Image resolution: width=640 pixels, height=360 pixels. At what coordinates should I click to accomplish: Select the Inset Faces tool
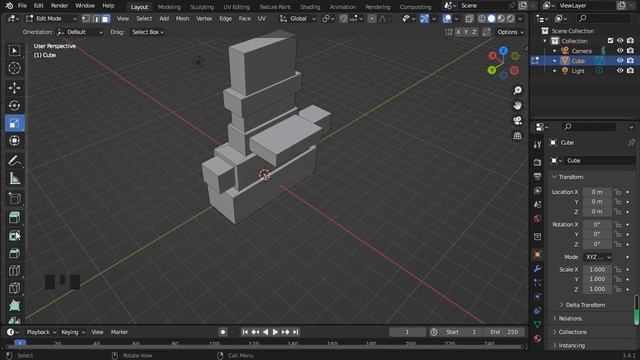(x=14, y=236)
